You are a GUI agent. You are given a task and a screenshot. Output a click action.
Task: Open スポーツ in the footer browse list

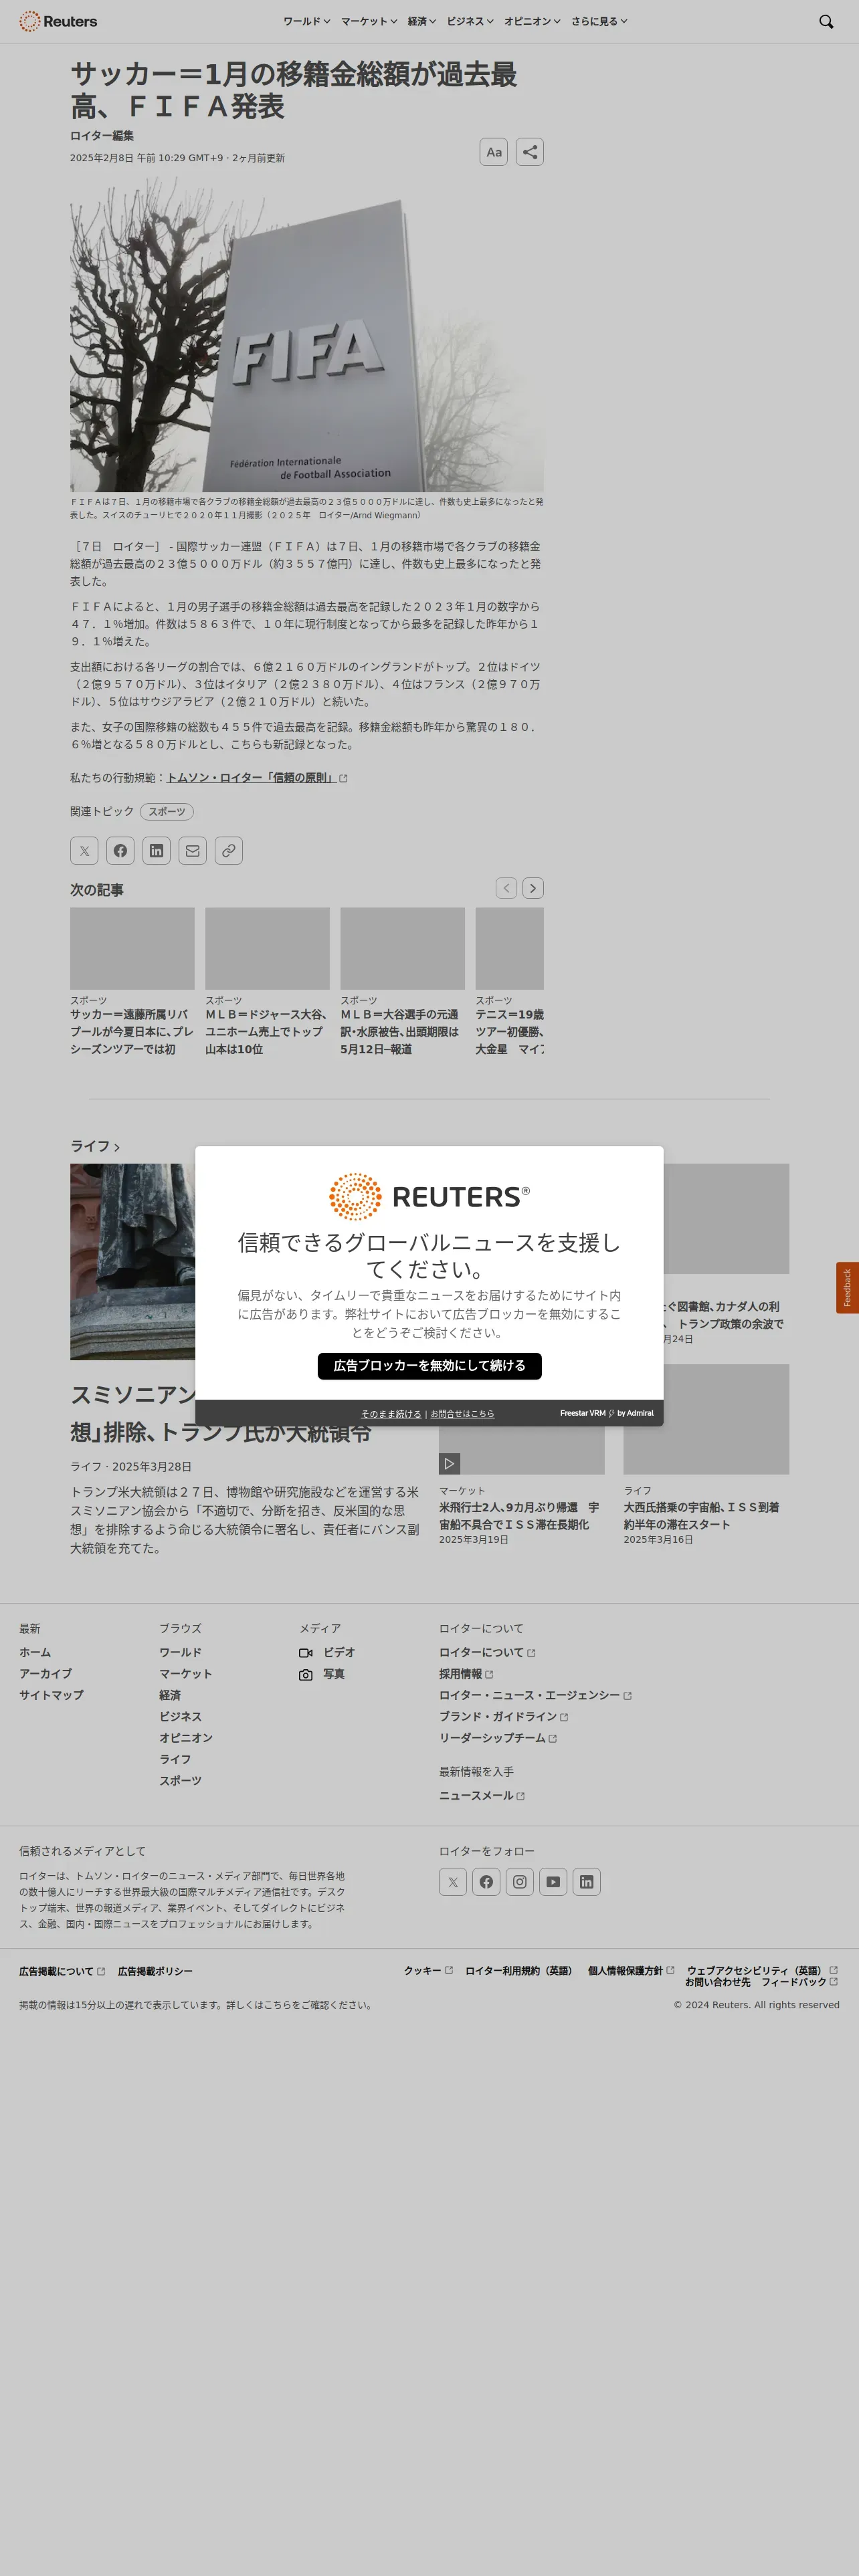tap(180, 1781)
